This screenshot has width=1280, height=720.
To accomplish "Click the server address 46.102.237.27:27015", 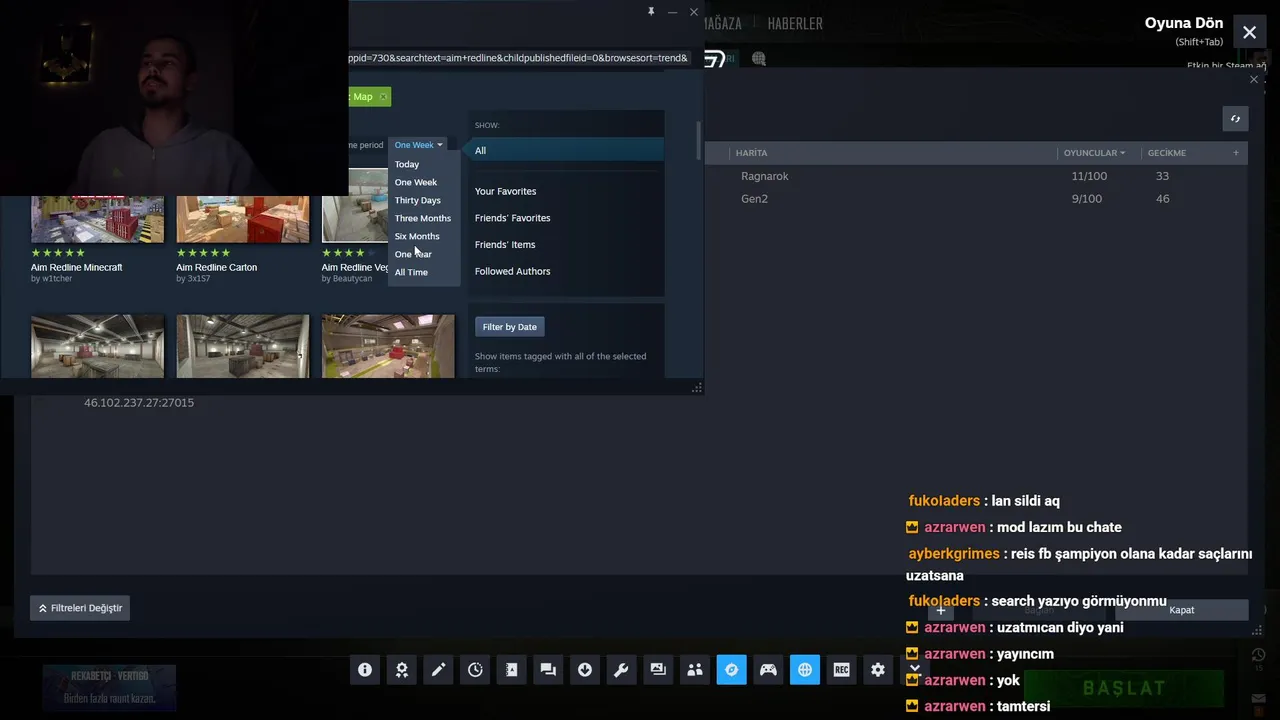I will 139,403.
